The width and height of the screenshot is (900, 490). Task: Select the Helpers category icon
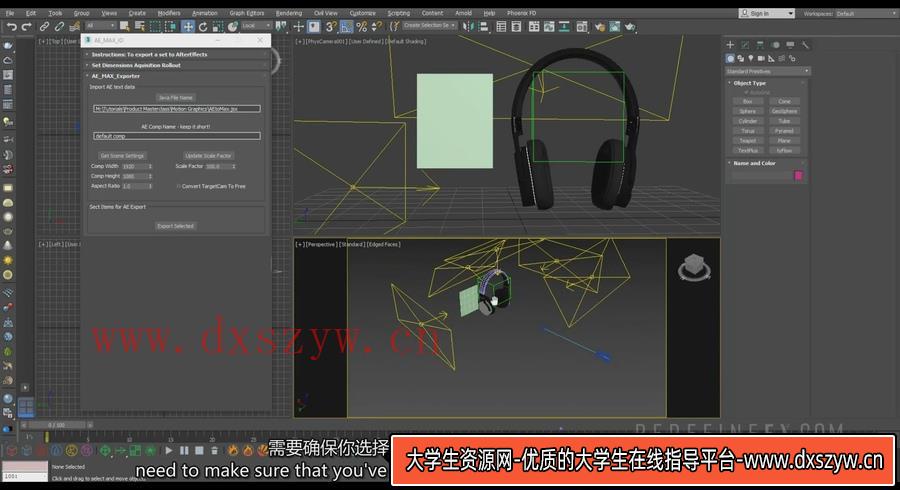coord(771,59)
